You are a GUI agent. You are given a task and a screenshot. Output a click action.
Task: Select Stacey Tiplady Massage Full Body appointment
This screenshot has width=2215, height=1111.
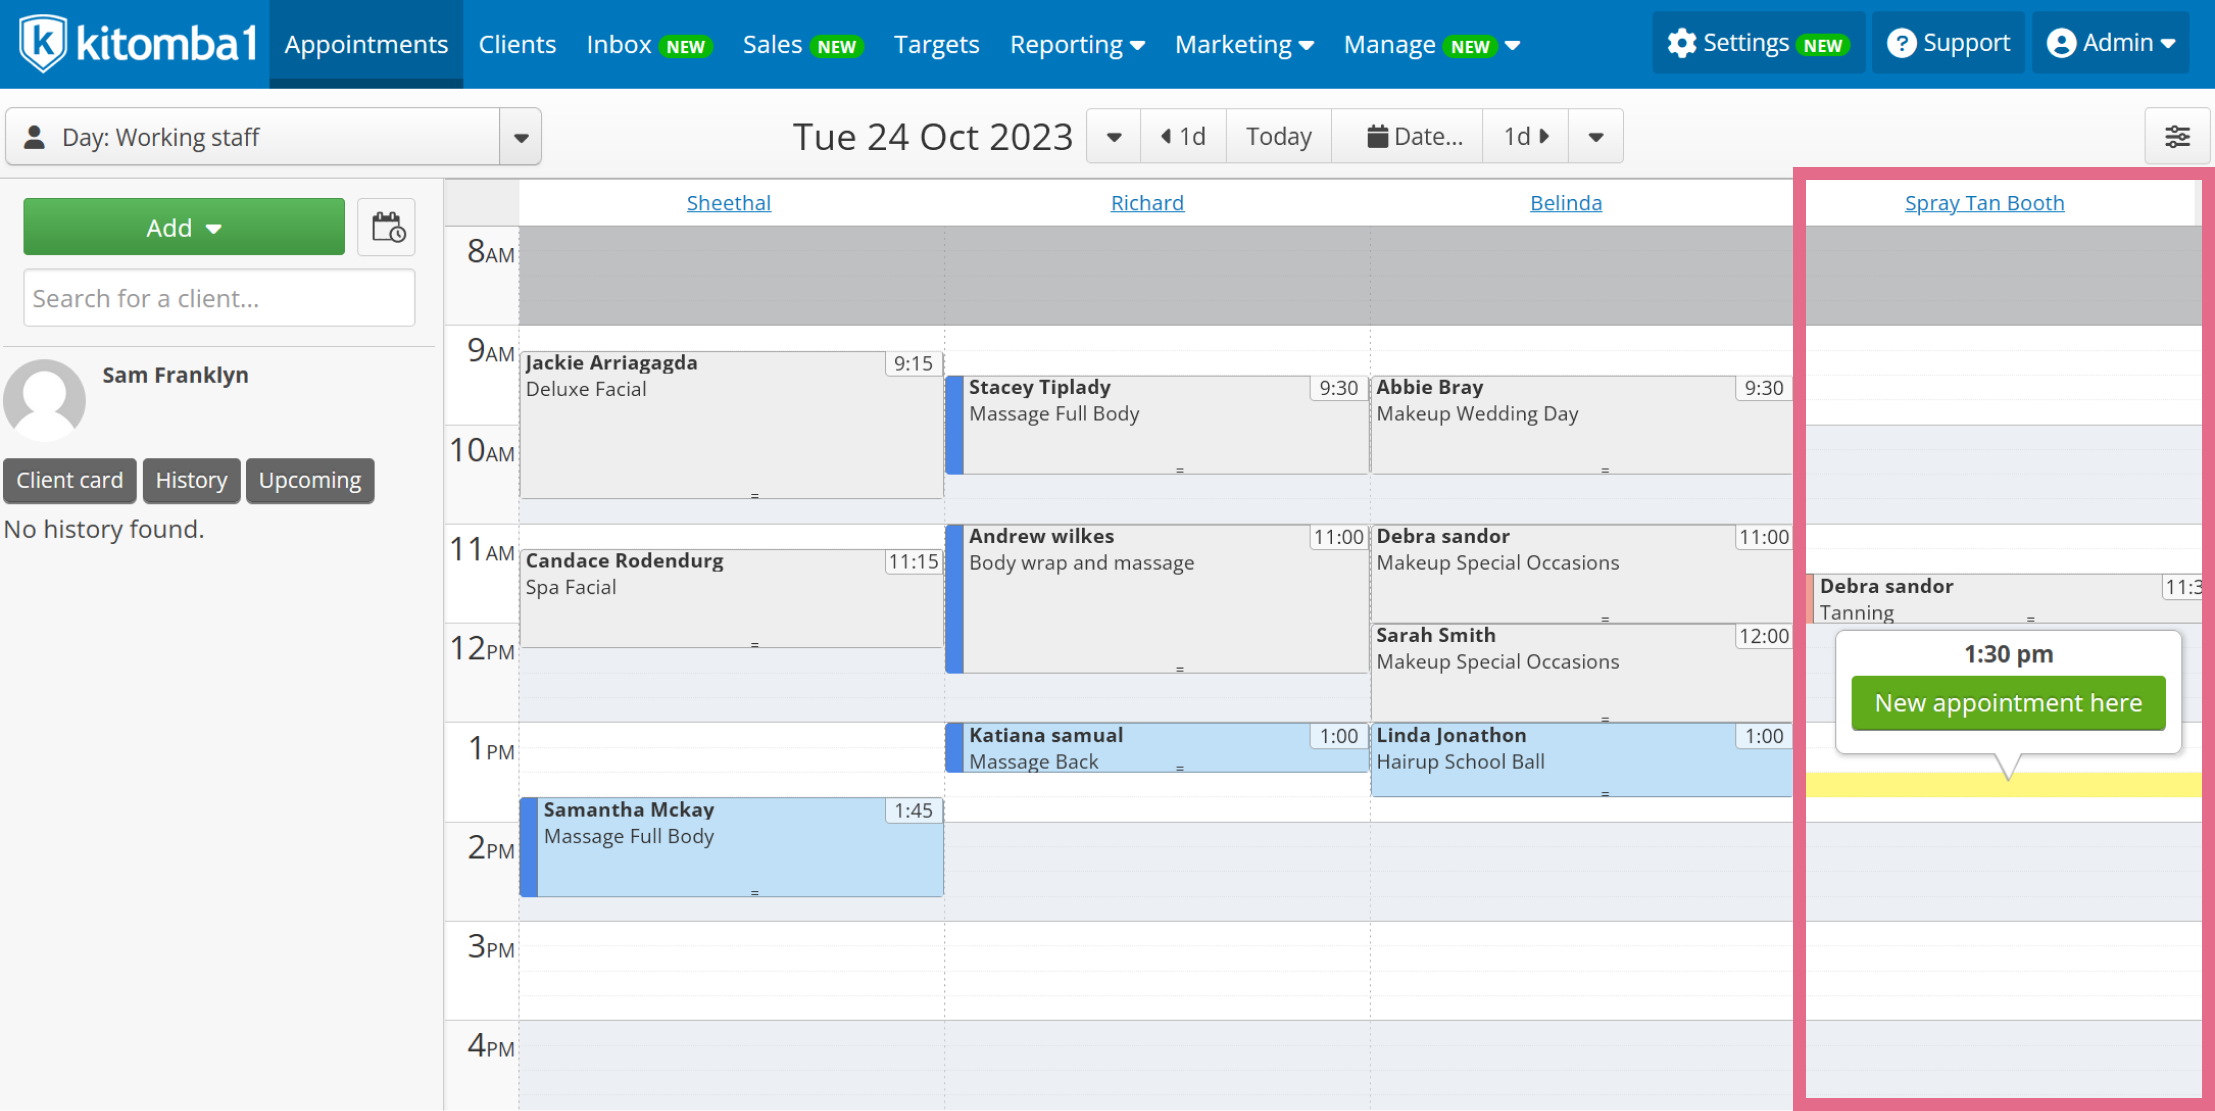[1157, 424]
